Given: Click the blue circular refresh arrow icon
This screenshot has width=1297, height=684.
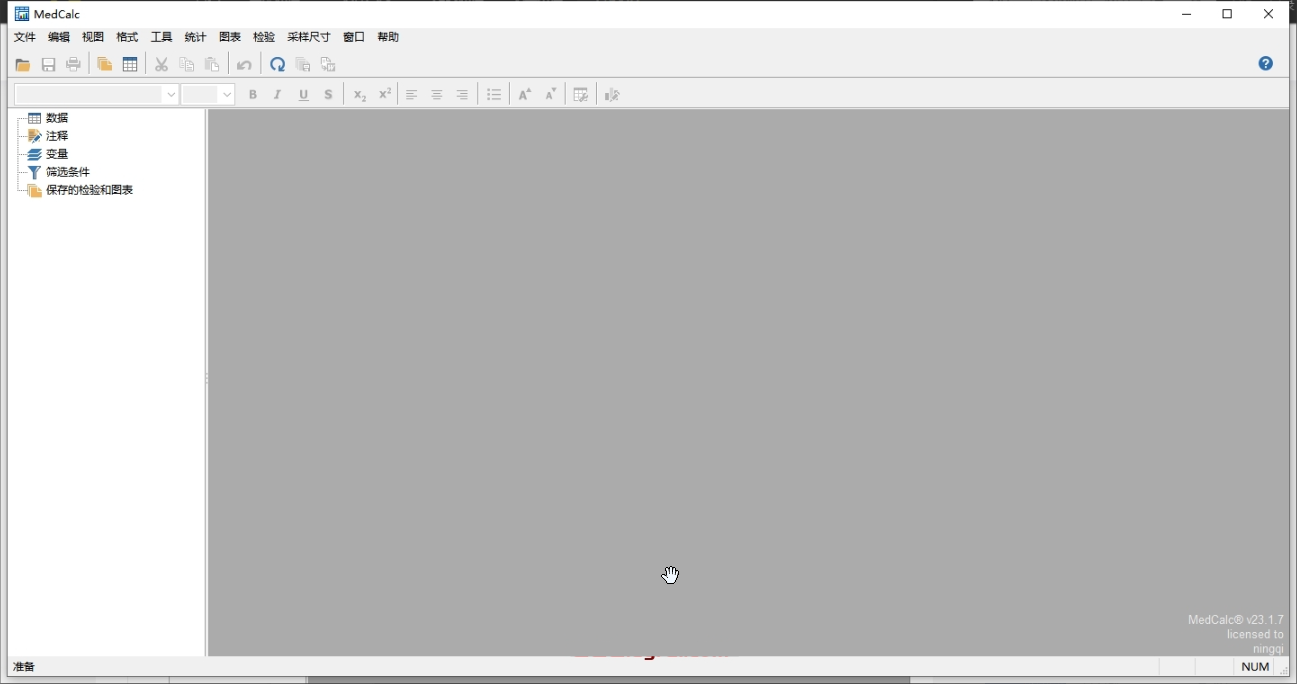Looking at the screenshot, I should (278, 64).
